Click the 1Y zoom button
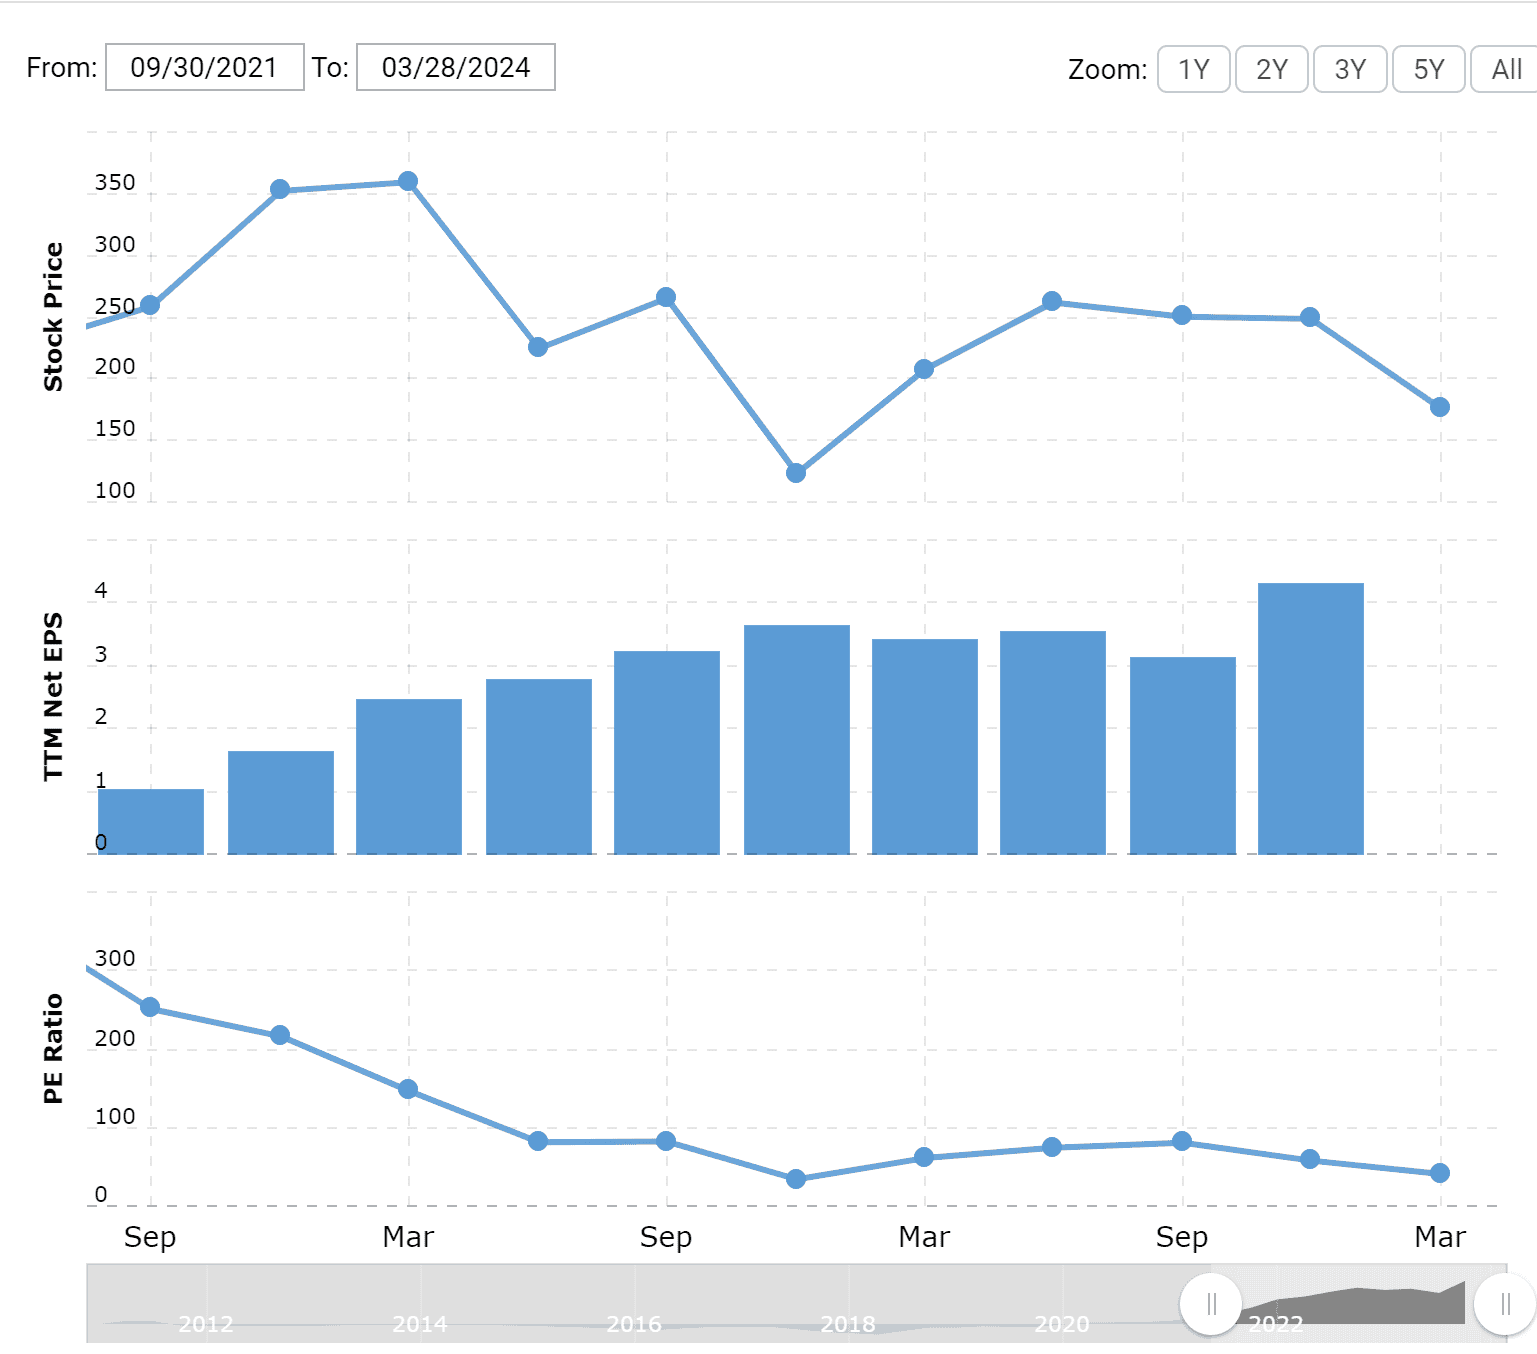 click(1193, 69)
